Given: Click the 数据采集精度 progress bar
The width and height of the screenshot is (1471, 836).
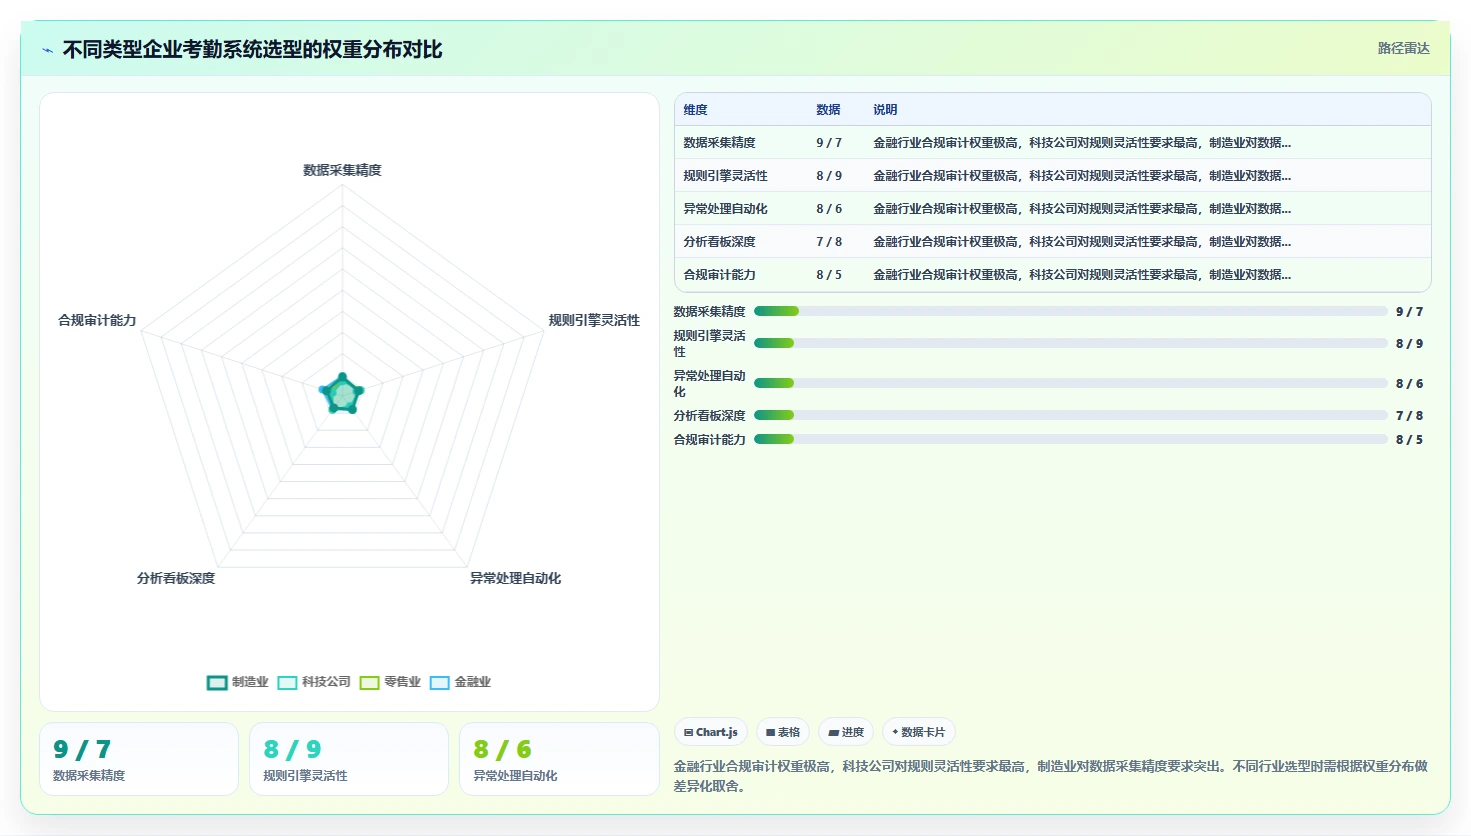Looking at the screenshot, I should point(1071,311).
